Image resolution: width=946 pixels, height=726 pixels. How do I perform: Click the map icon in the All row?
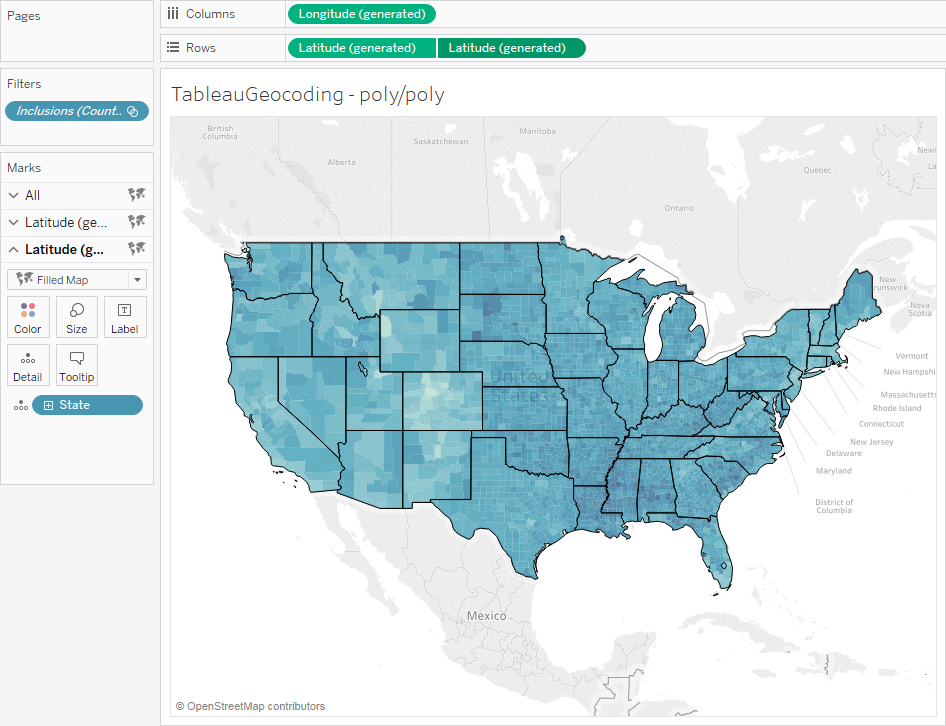click(x=137, y=195)
